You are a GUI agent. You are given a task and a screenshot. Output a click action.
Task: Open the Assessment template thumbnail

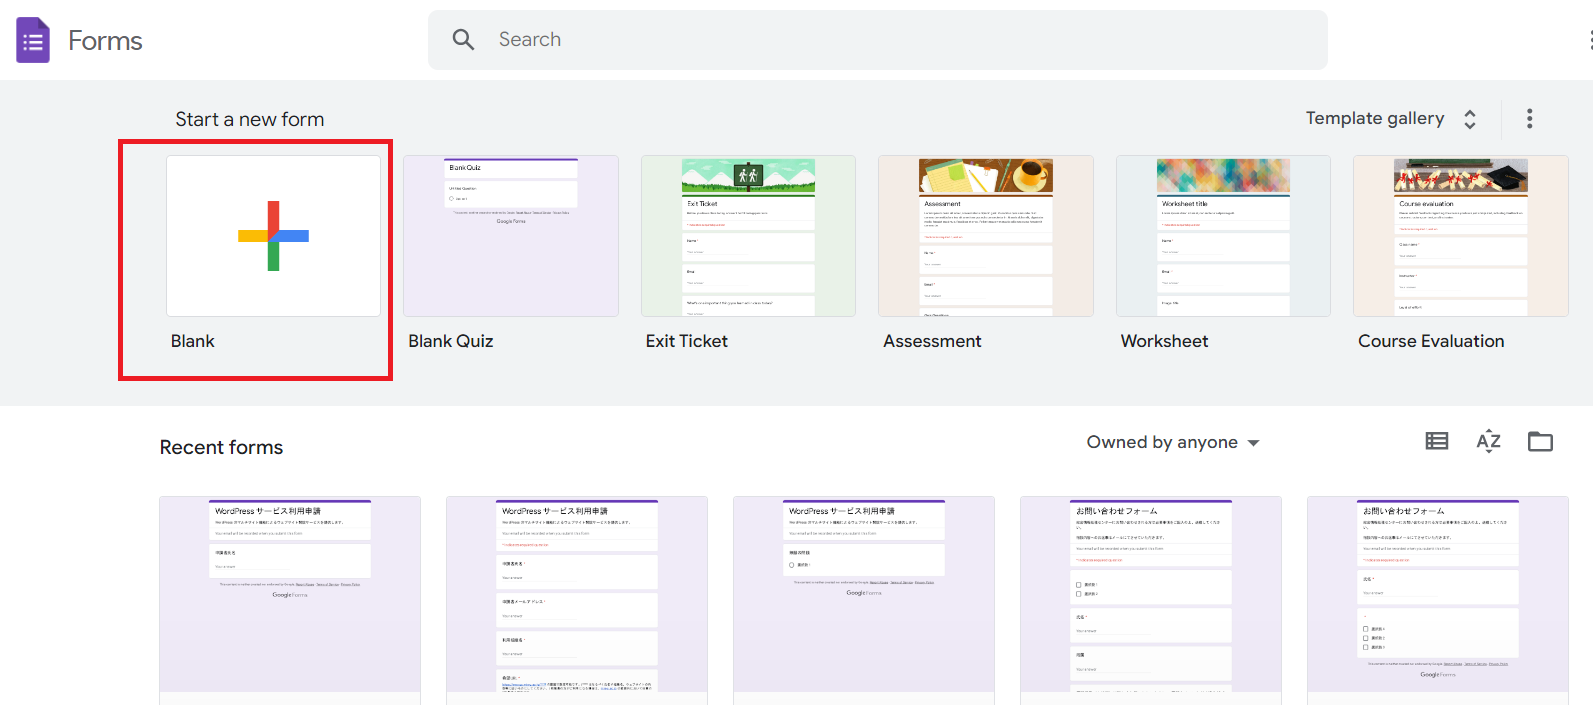[986, 236]
